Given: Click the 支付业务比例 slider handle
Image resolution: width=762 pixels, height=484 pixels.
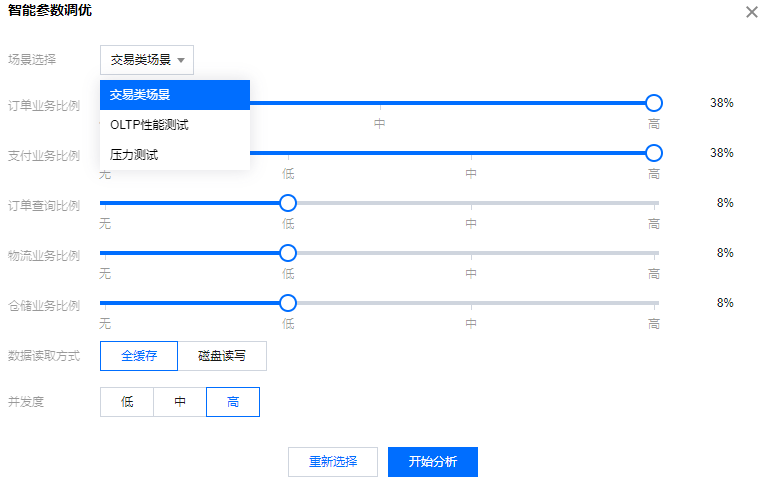Looking at the screenshot, I should (x=654, y=153).
